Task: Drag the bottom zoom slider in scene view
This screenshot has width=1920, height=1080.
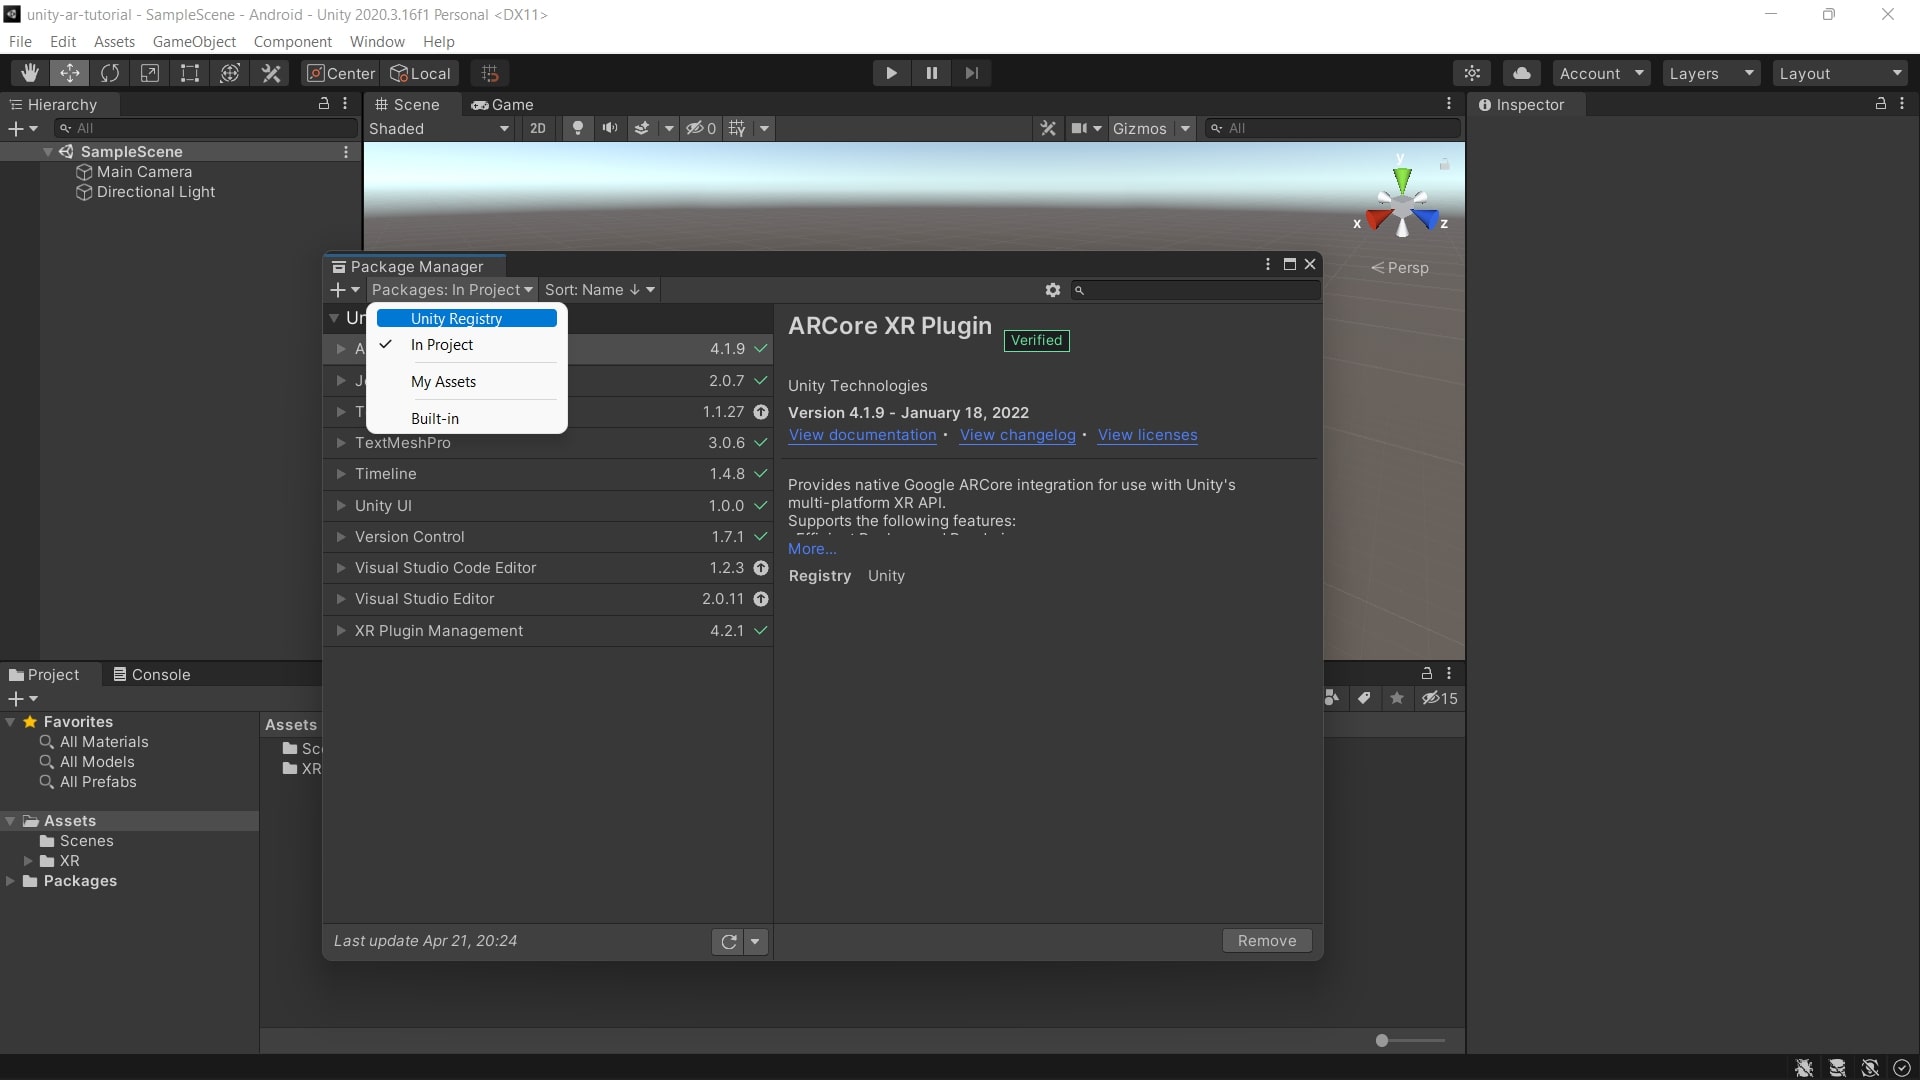Action: click(1382, 1040)
